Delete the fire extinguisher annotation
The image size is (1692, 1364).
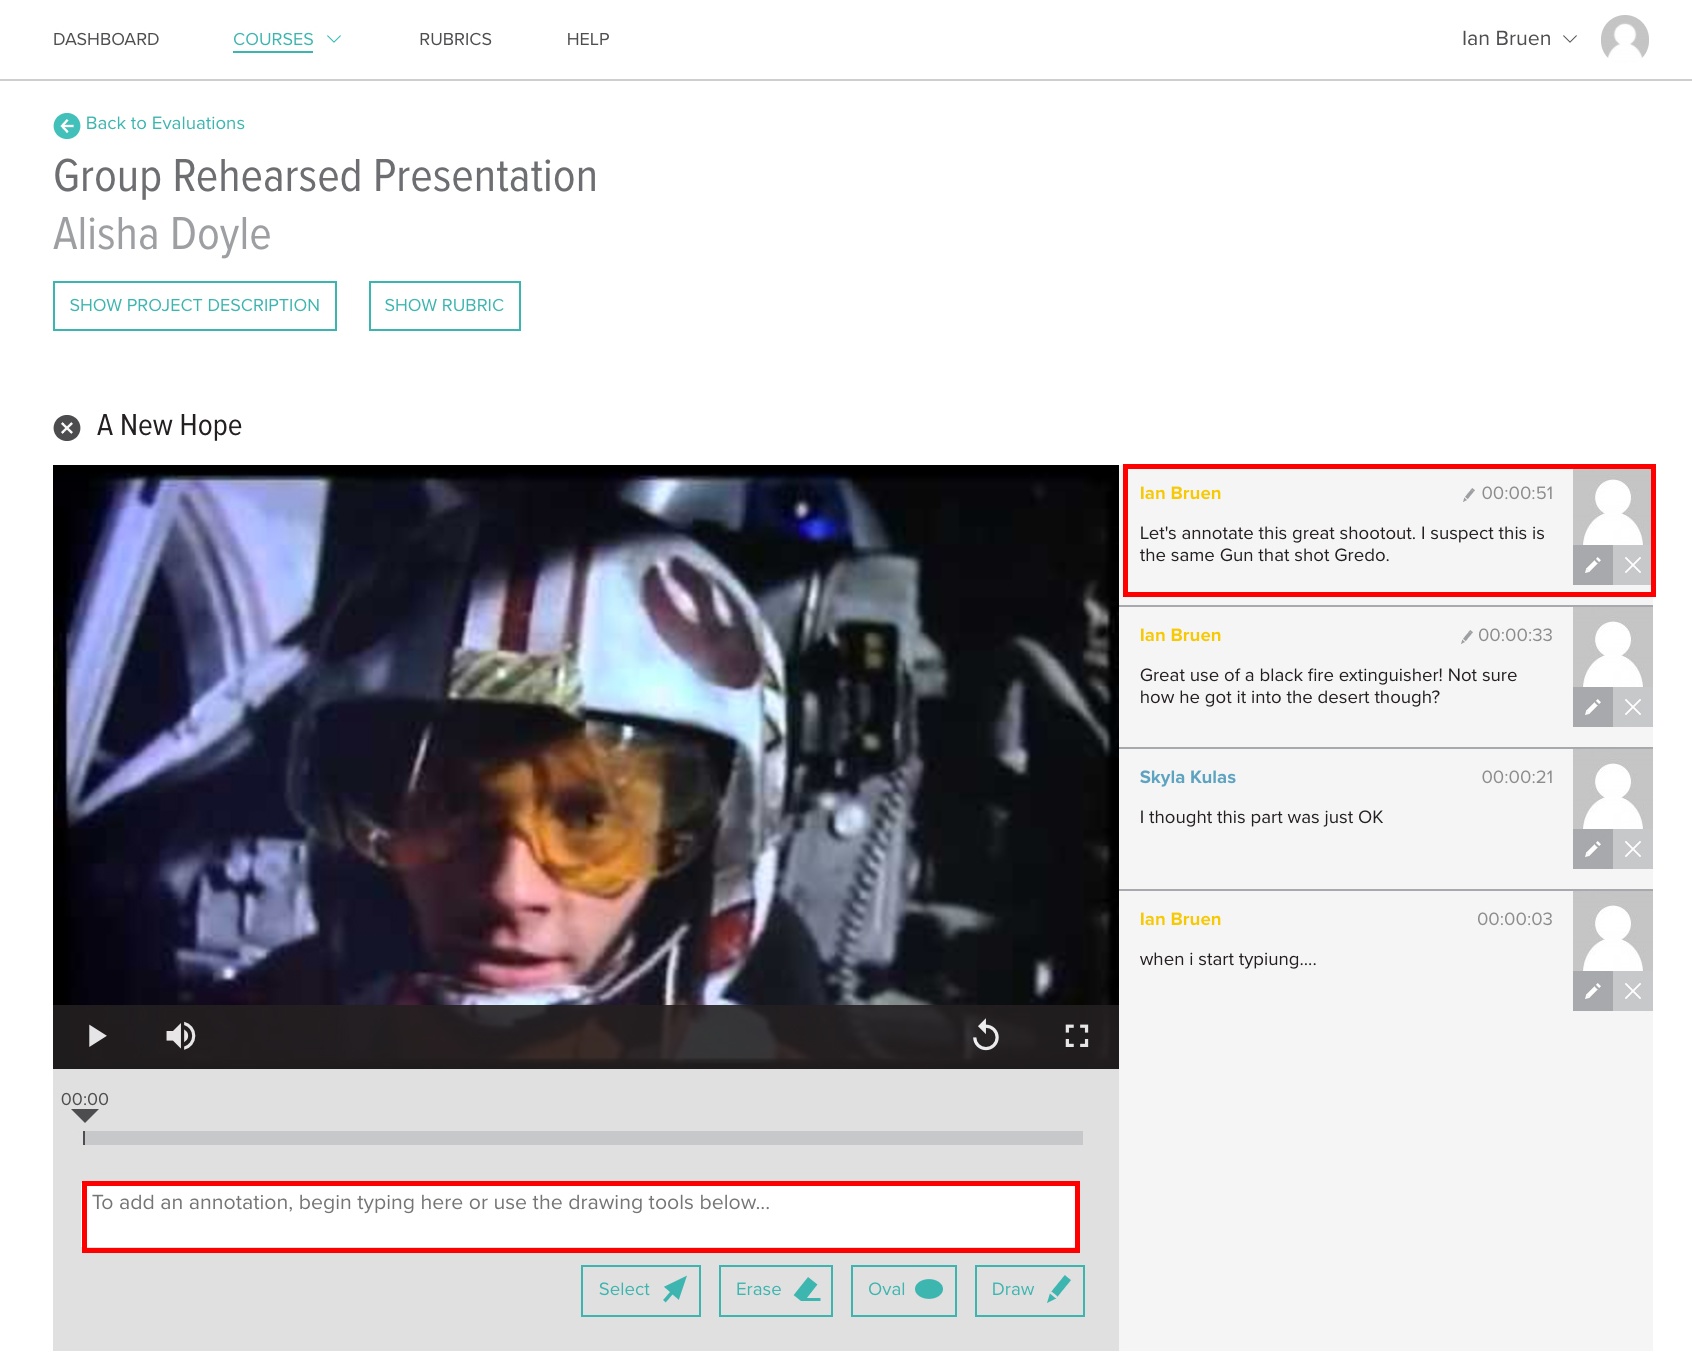[x=1633, y=707]
